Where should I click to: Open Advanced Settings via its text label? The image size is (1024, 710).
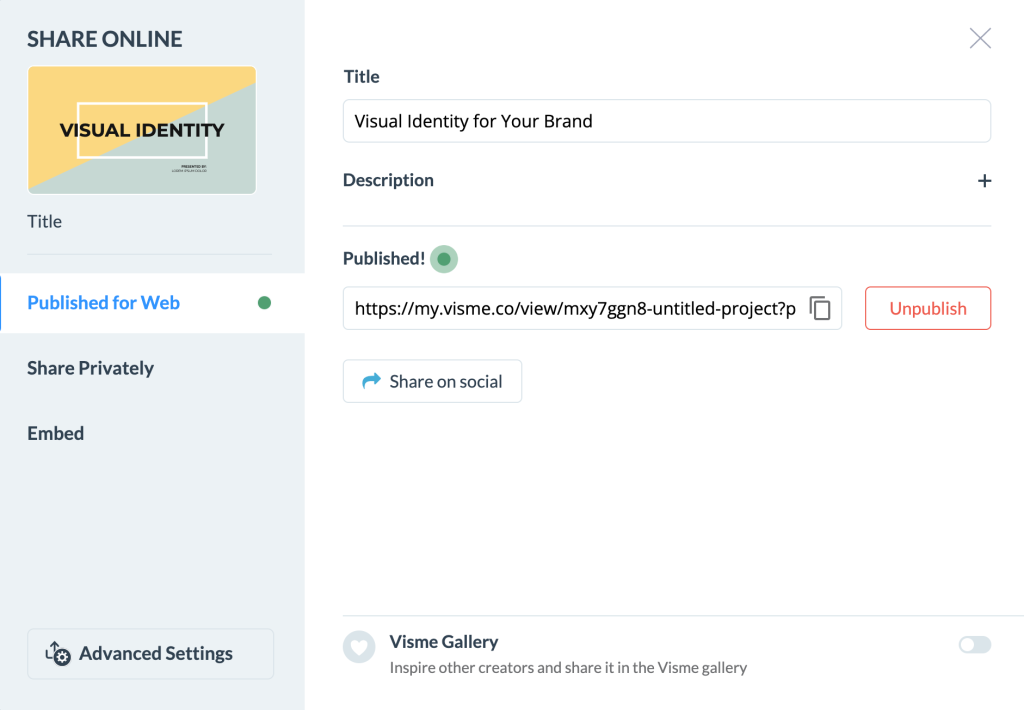[156, 654]
